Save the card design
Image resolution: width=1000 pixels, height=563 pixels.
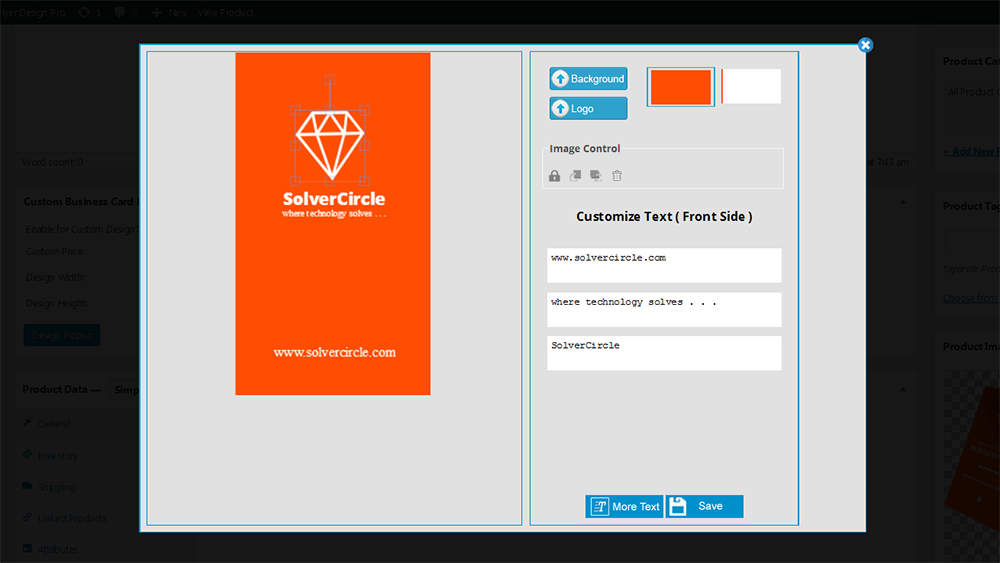704,506
